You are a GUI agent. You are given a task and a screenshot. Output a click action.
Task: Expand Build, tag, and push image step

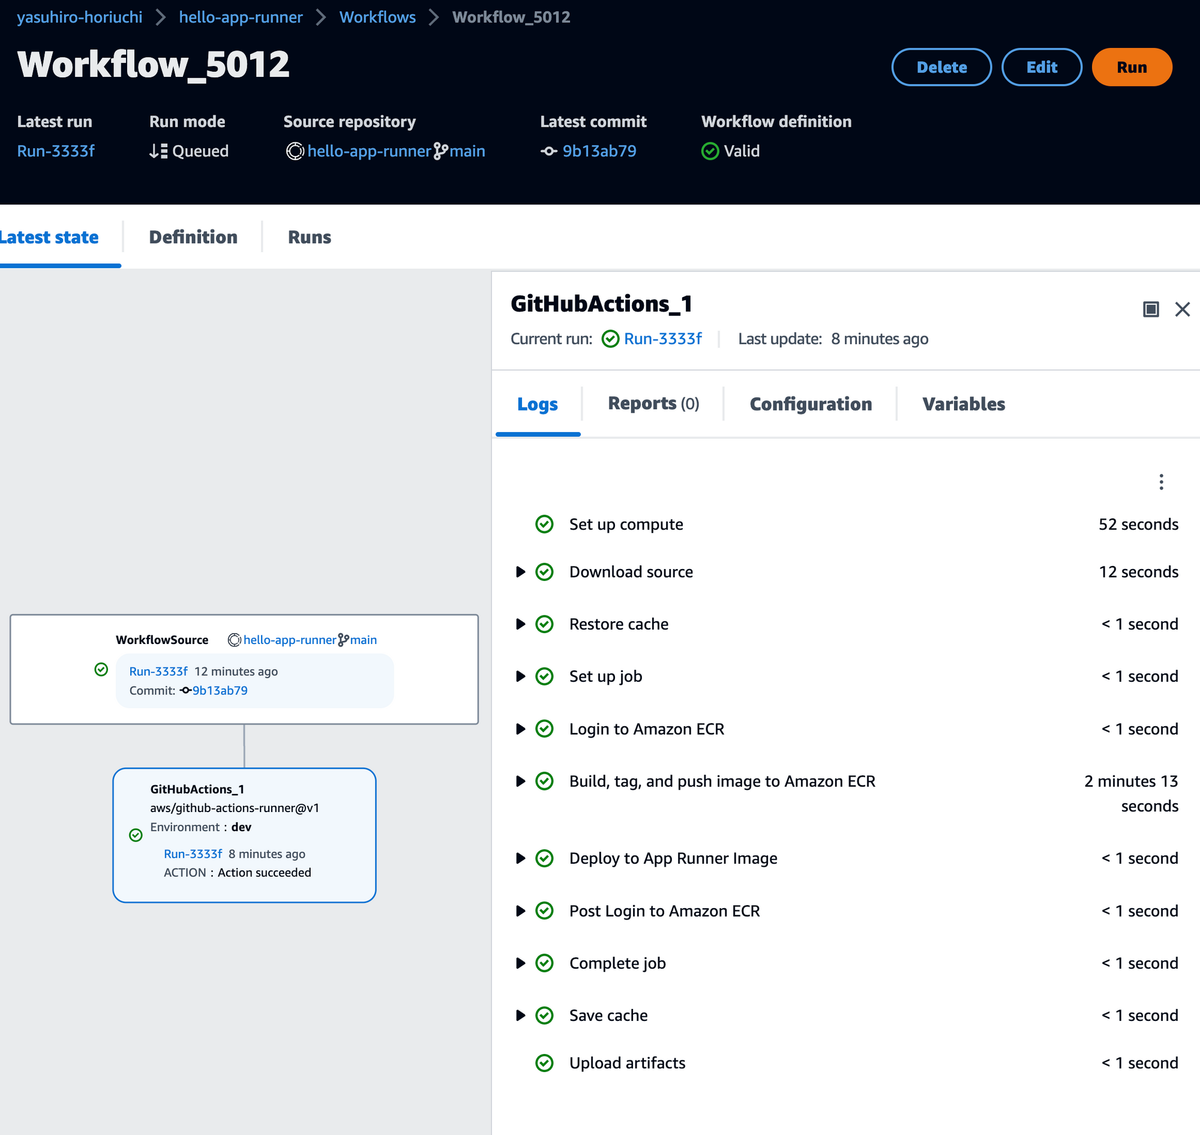(x=520, y=781)
